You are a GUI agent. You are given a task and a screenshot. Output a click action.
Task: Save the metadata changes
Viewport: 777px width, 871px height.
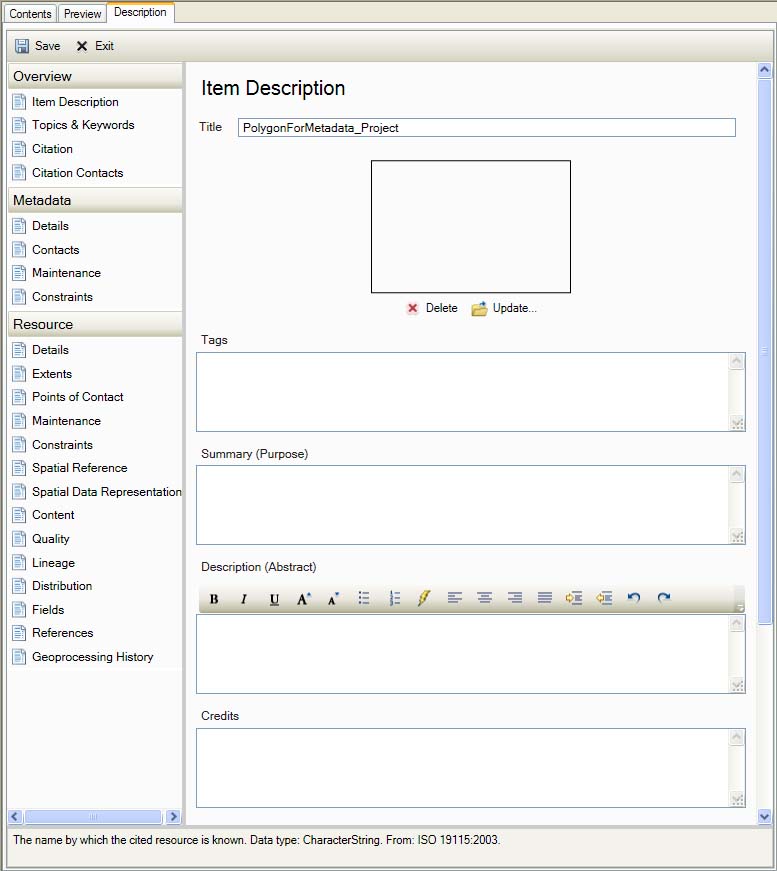(38, 46)
